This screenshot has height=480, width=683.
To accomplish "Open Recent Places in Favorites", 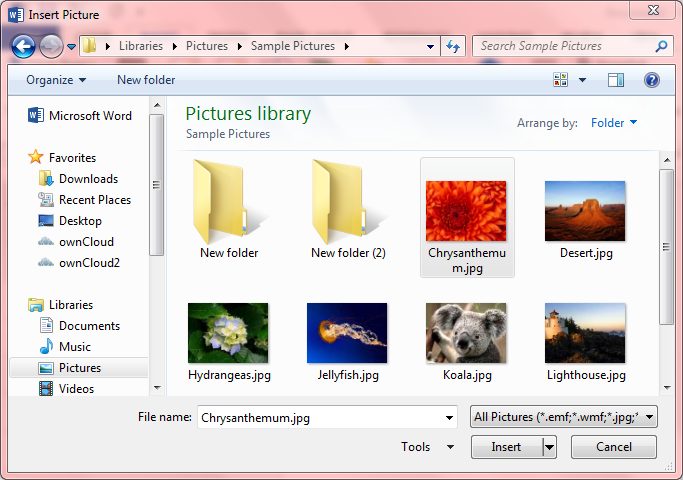I will pos(95,199).
